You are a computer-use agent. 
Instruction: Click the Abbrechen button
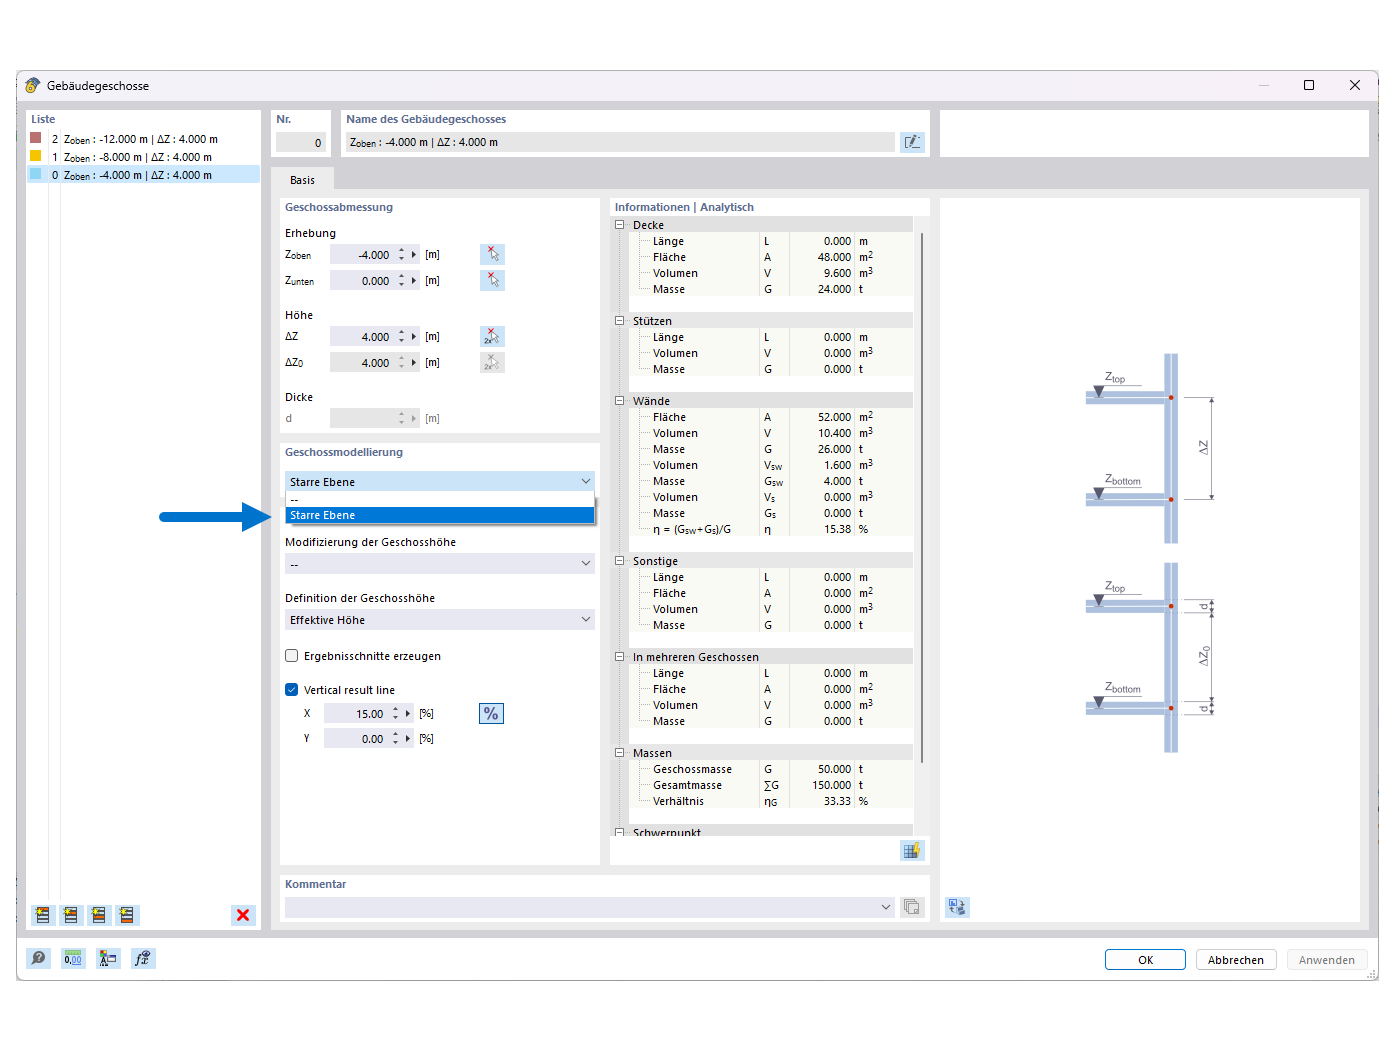pos(1235,960)
